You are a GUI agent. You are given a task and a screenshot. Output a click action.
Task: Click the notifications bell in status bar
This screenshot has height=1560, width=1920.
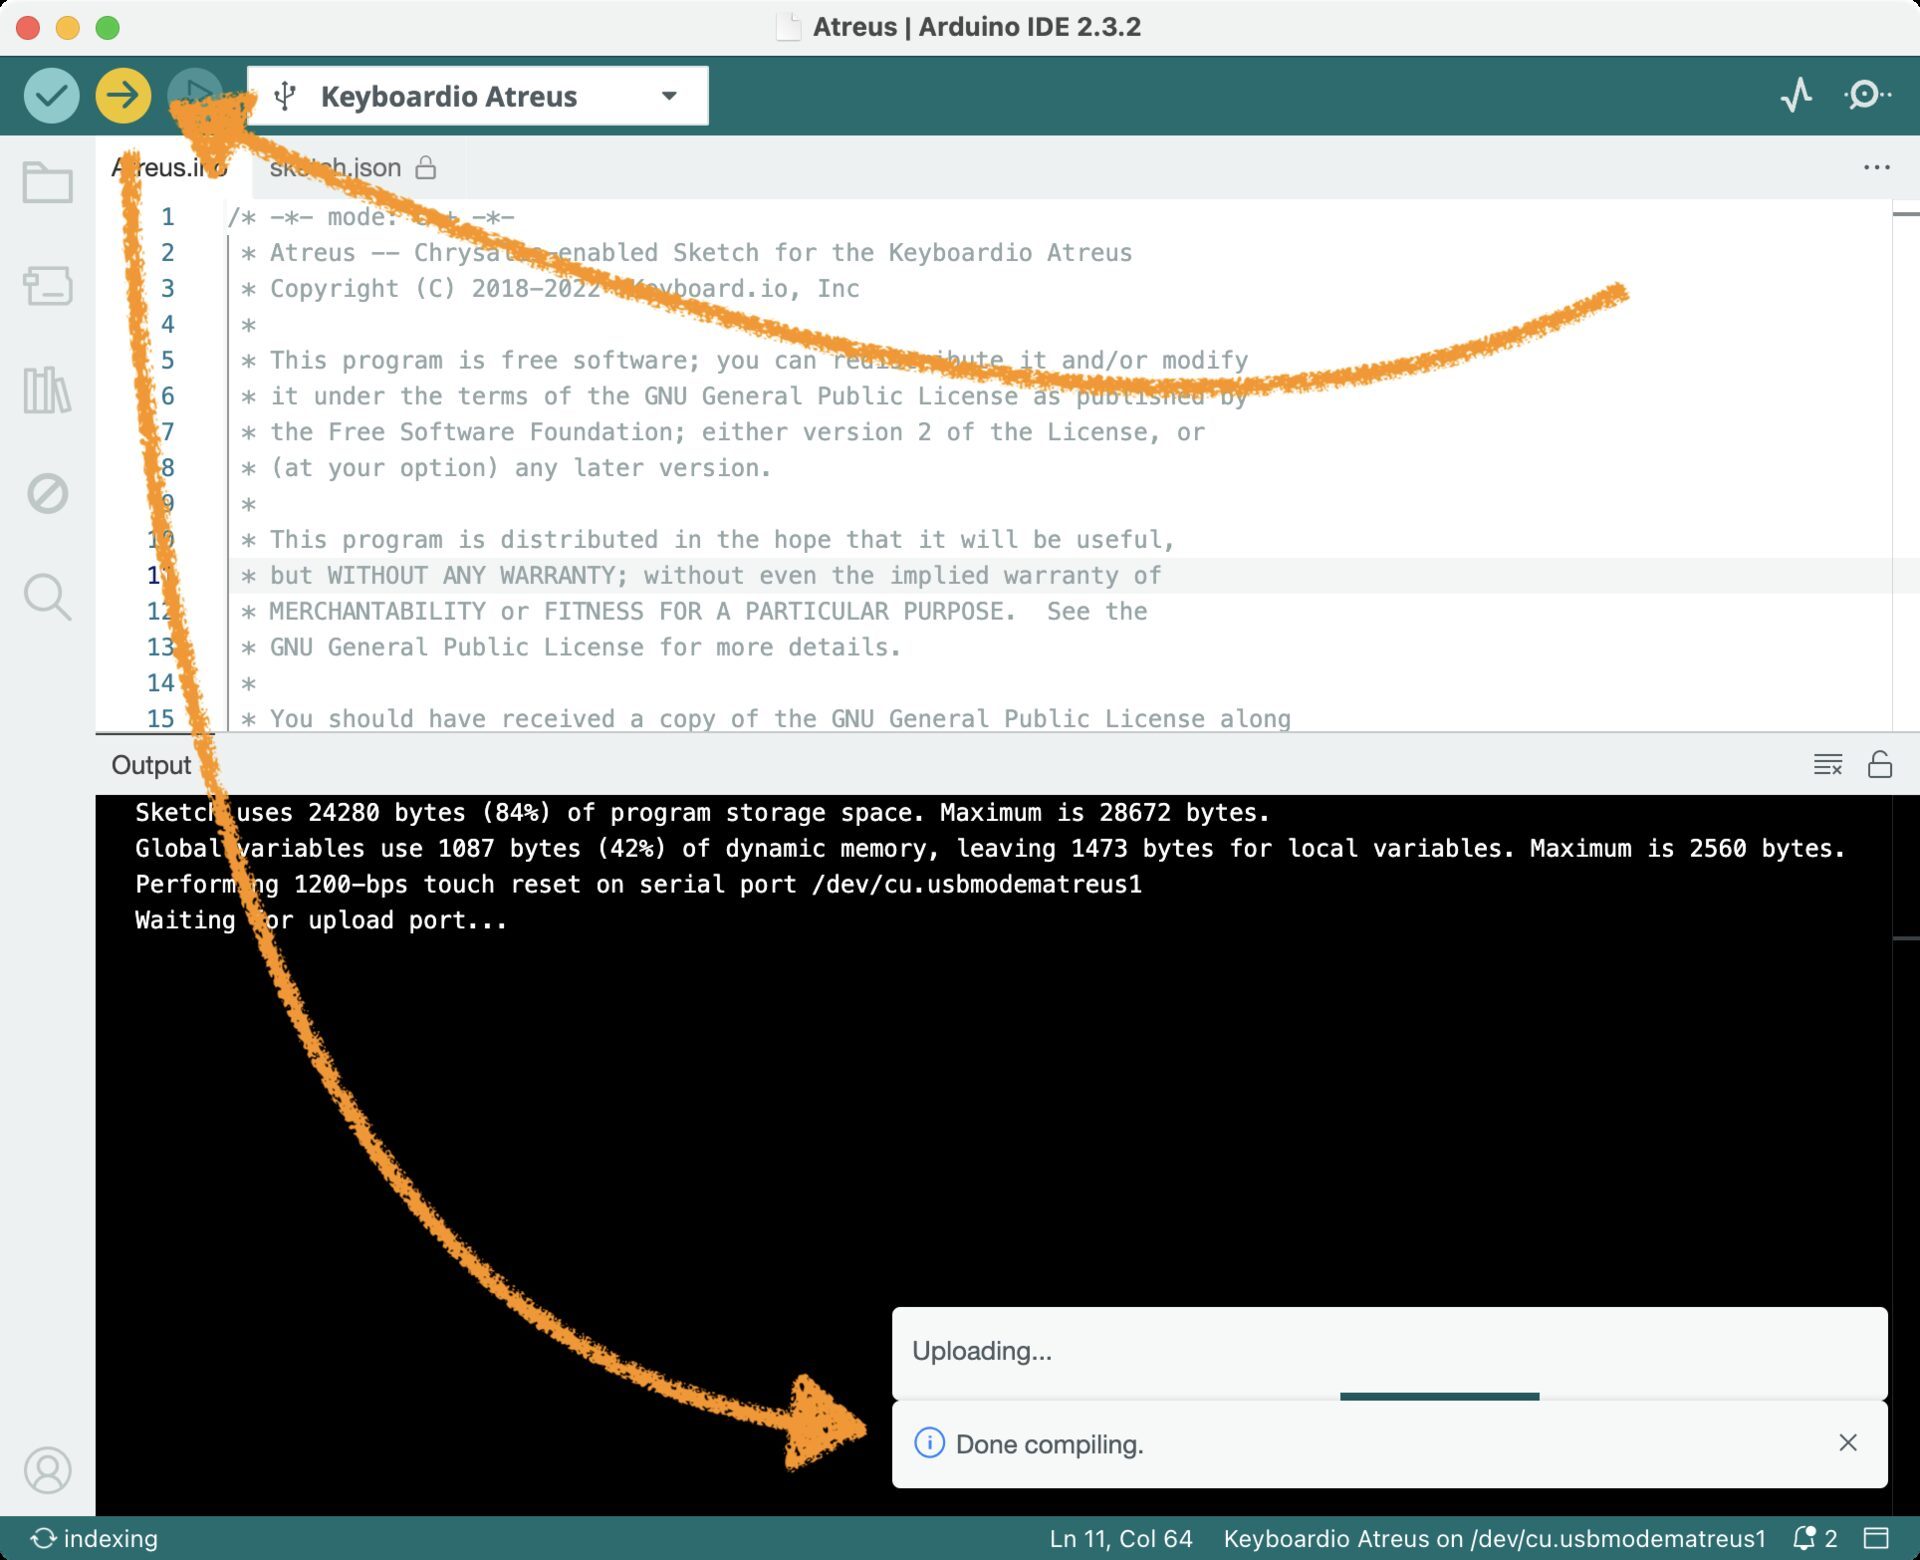1815,1538
